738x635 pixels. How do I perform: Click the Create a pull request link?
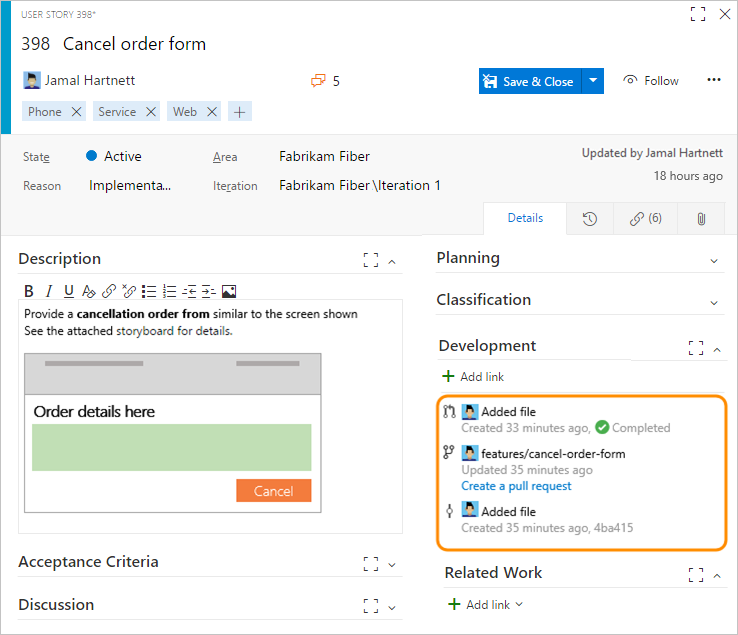516,486
